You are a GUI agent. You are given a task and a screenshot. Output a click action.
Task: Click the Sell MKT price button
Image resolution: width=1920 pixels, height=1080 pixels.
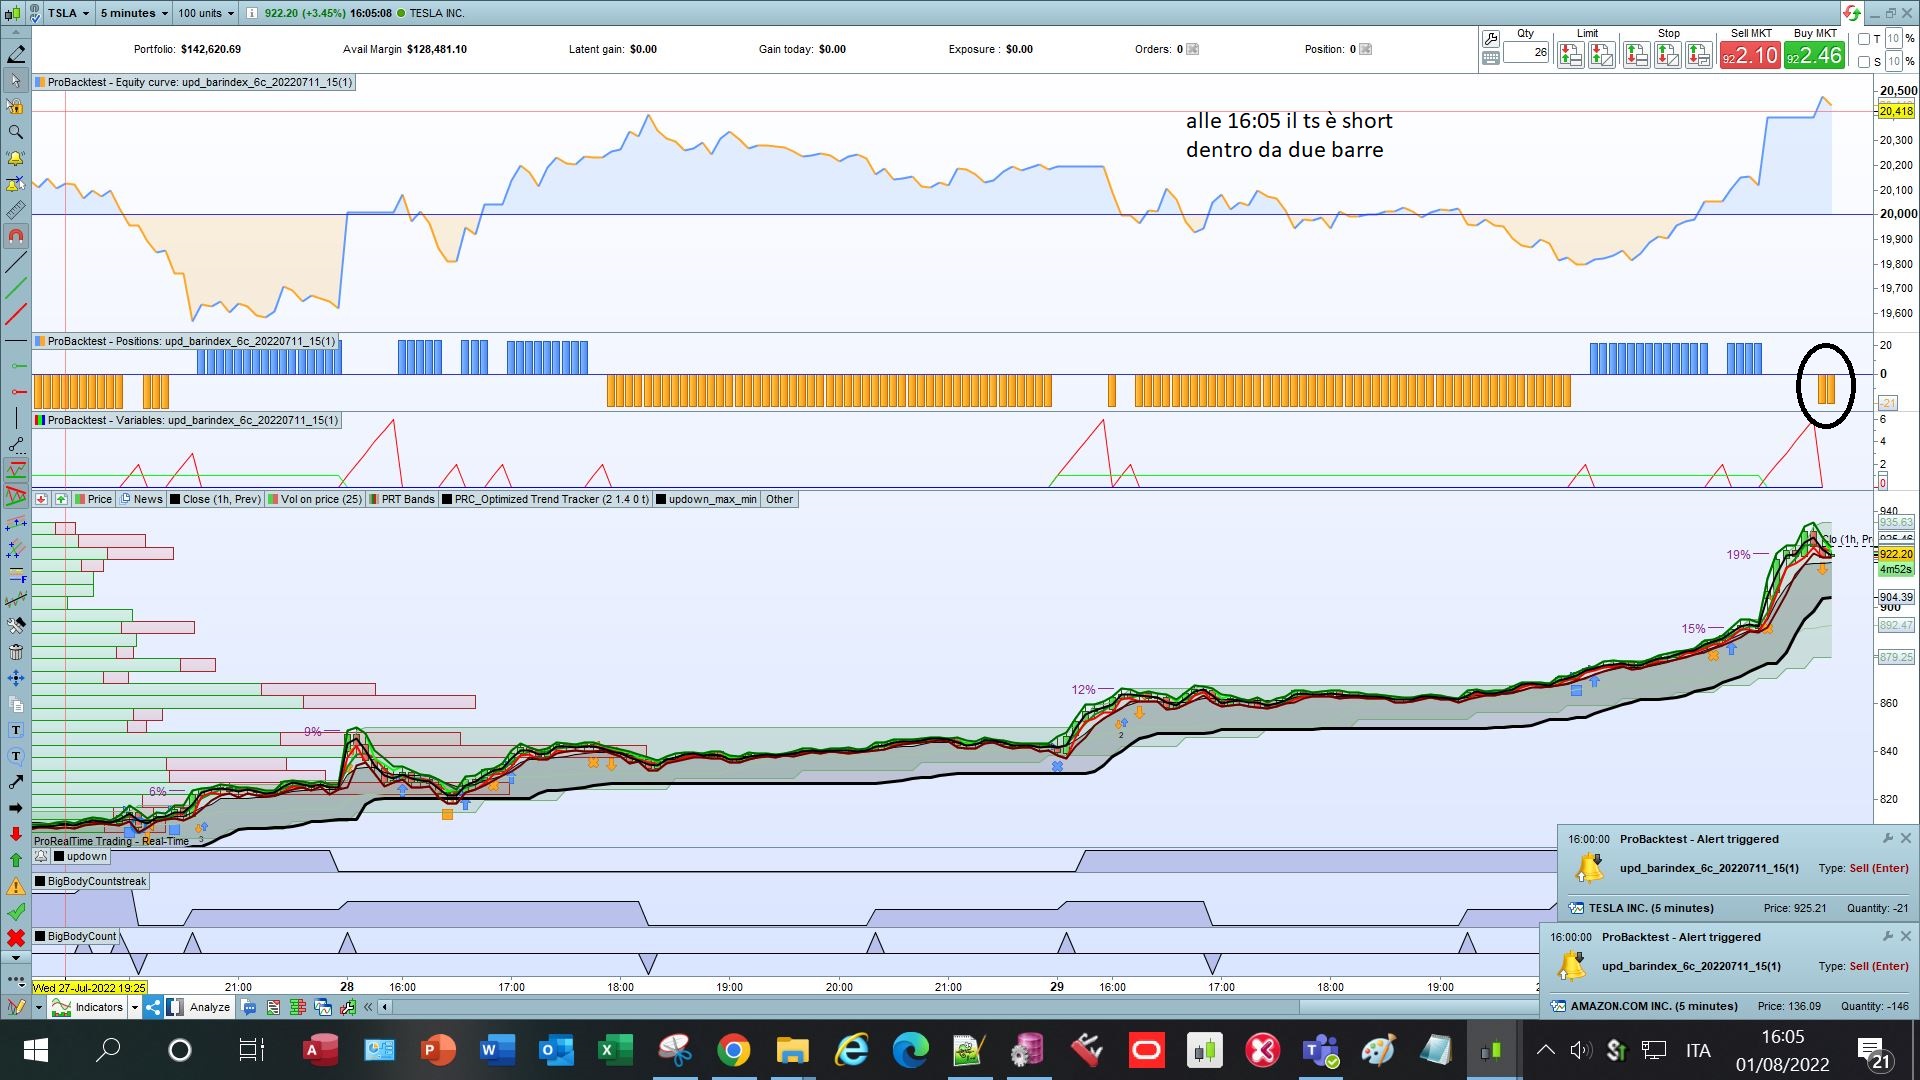(x=1750, y=56)
